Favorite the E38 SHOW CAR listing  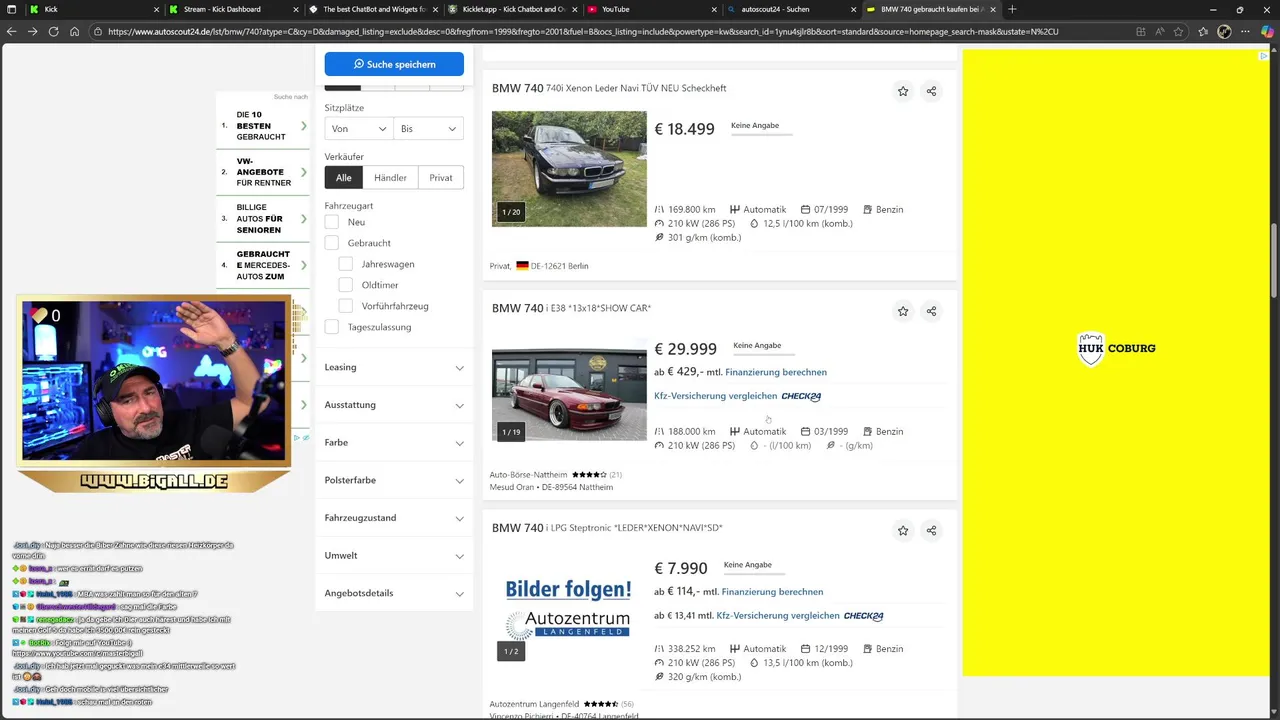[x=903, y=311]
